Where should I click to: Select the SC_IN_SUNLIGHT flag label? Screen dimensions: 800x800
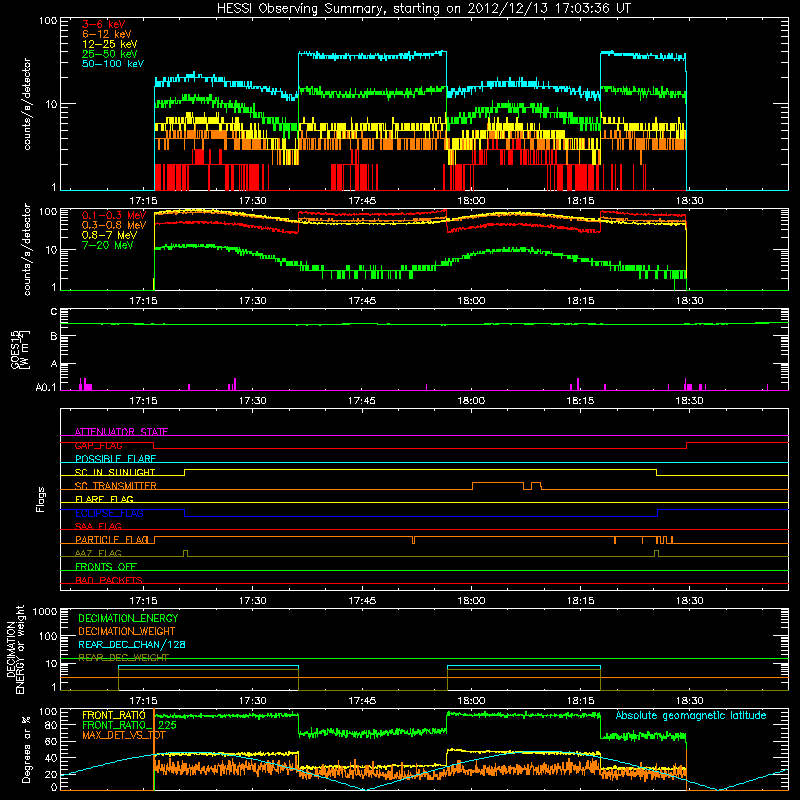[x=115, y=472]
